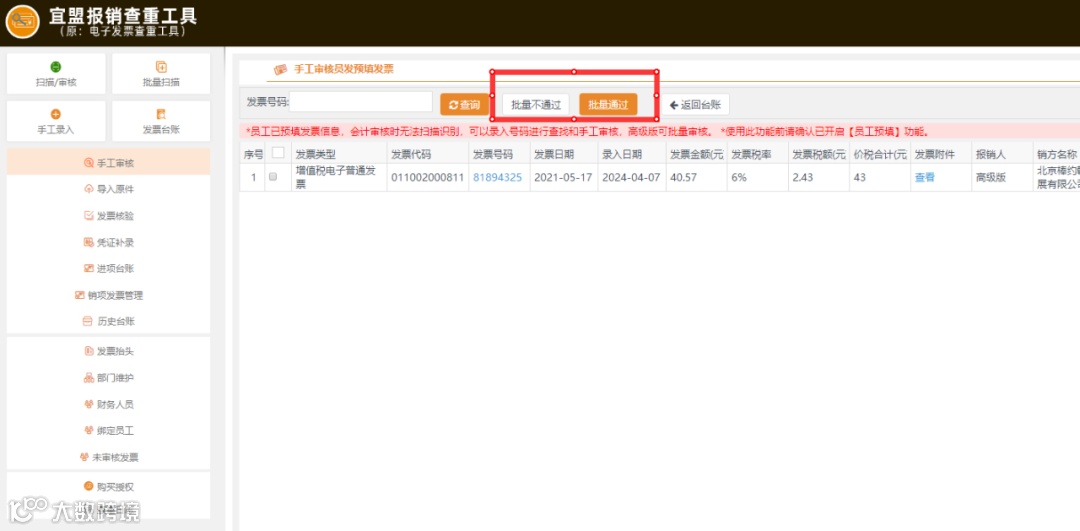Click the 发票税率 column header

click(x=751, y=154)
